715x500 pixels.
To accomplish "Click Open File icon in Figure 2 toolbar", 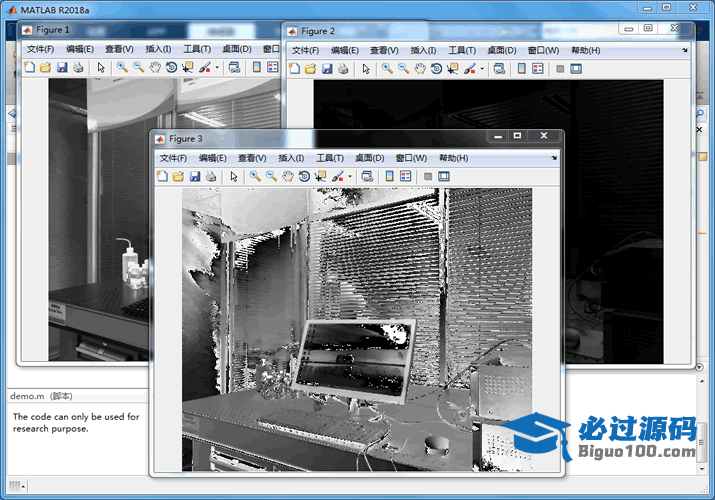I will (x=310, y=69).
